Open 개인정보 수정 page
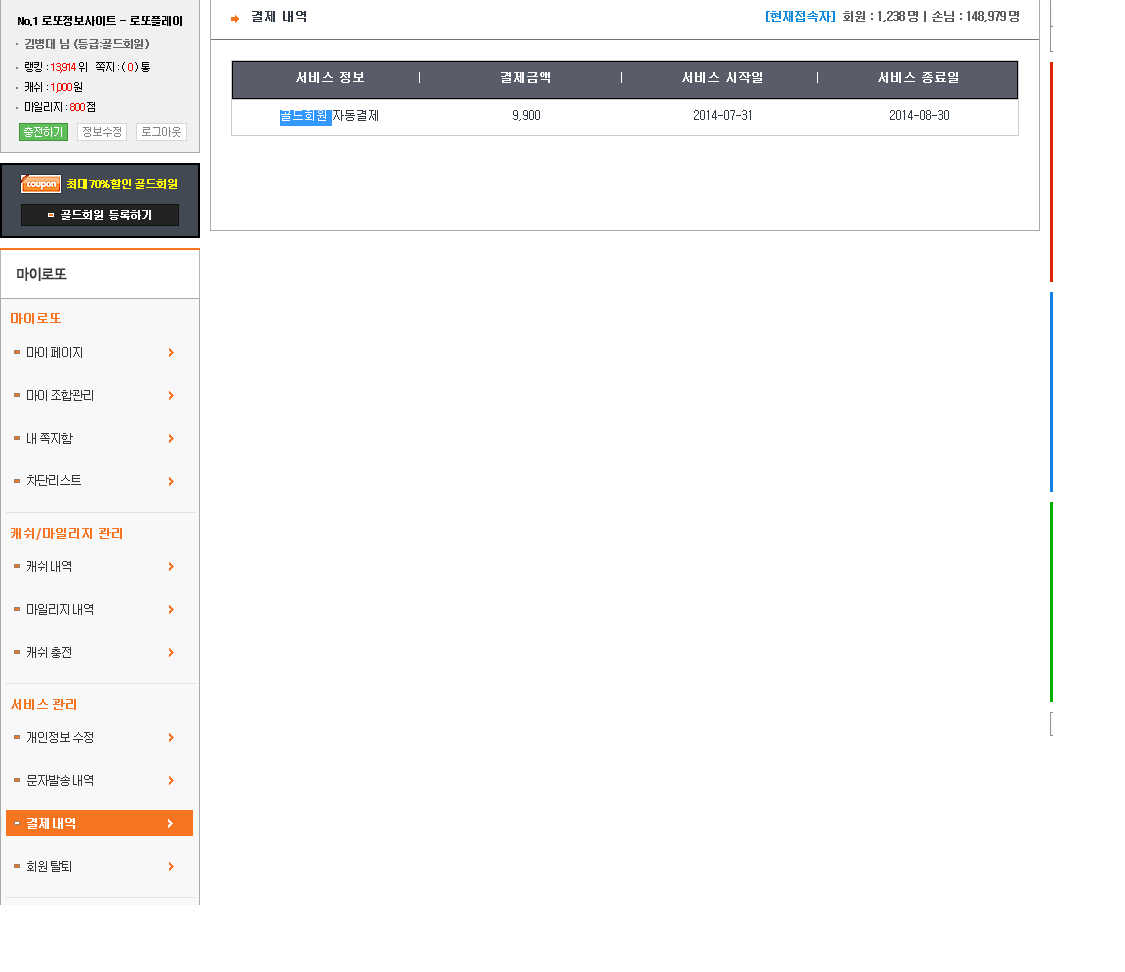1125x972 pixels. [60, 738]
